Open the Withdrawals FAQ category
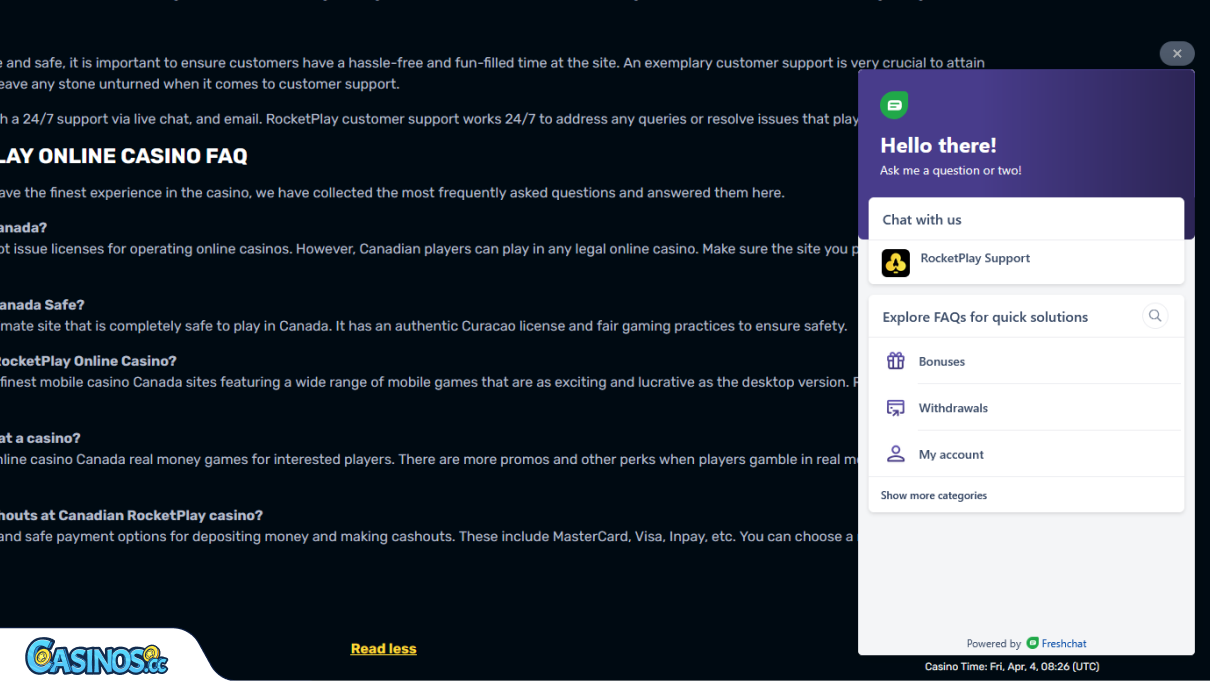The image size is (1210, 681). click(1026, 408)
